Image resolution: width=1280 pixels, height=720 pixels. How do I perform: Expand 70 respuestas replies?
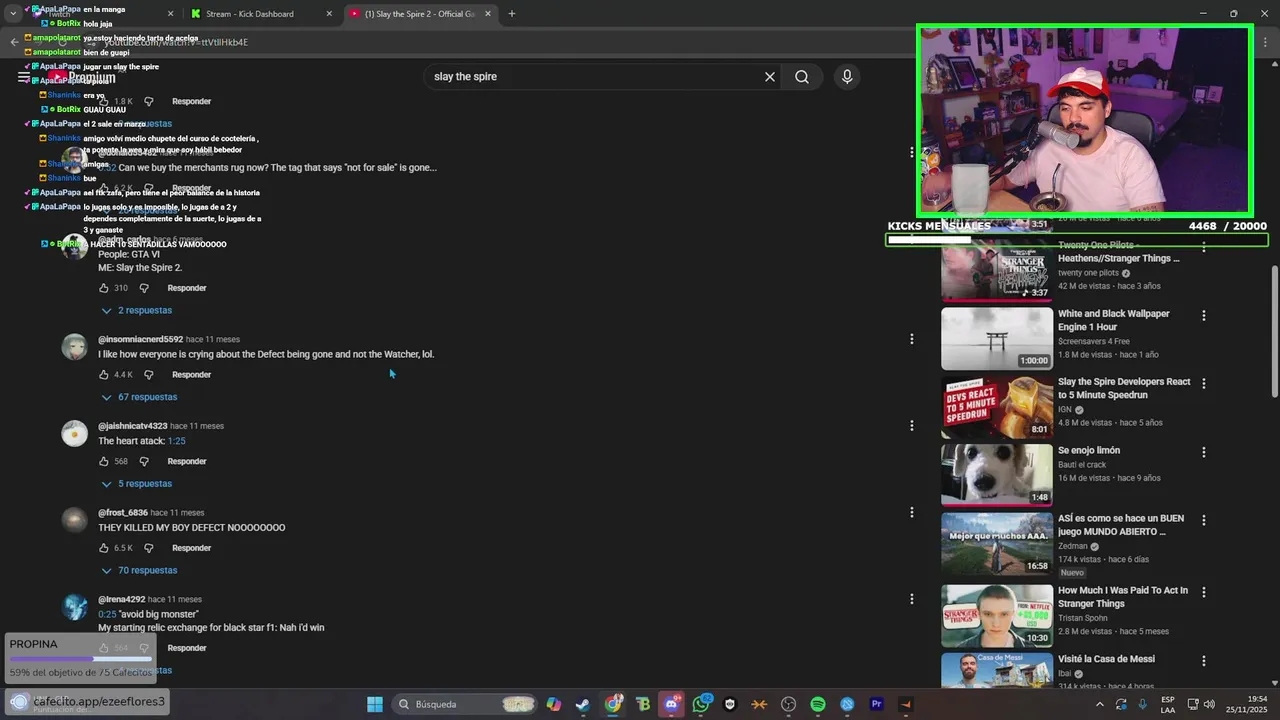[139, 571]
